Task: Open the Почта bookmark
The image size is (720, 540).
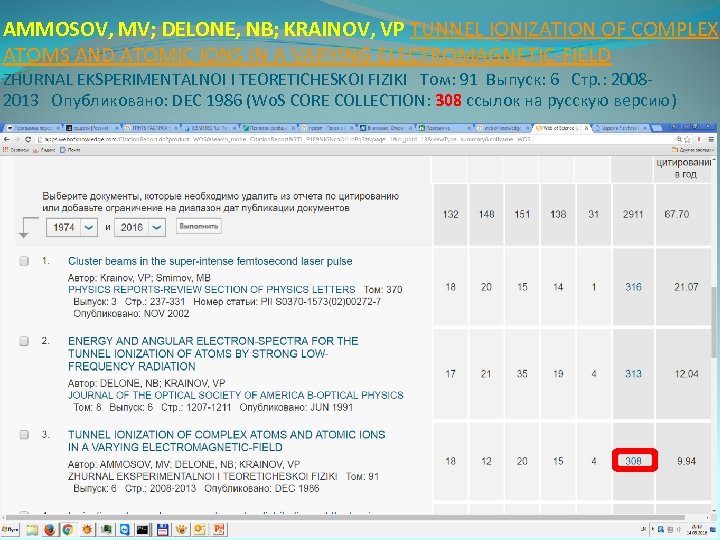Action: [70, 150]
